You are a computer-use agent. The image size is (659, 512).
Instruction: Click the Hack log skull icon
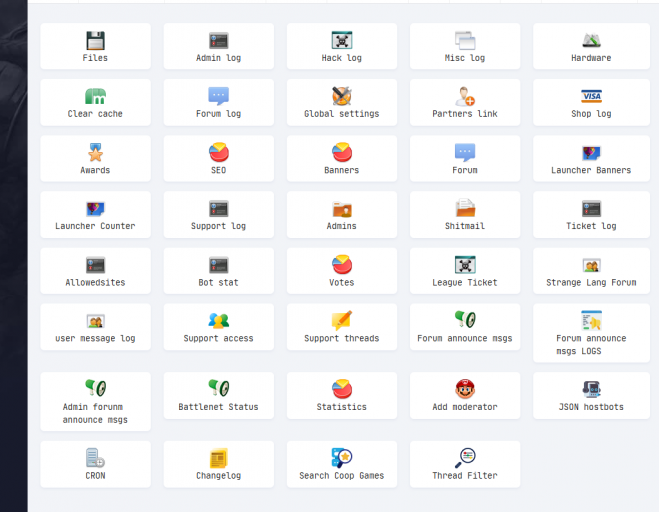[342, 40]
